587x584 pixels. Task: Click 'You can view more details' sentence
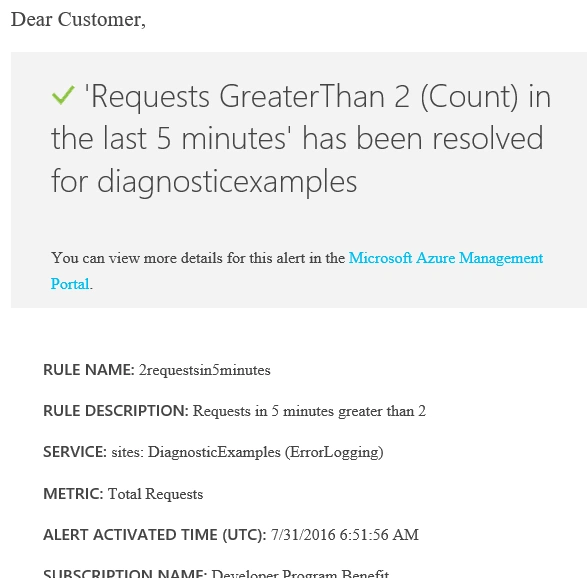(x=198, y=258)
